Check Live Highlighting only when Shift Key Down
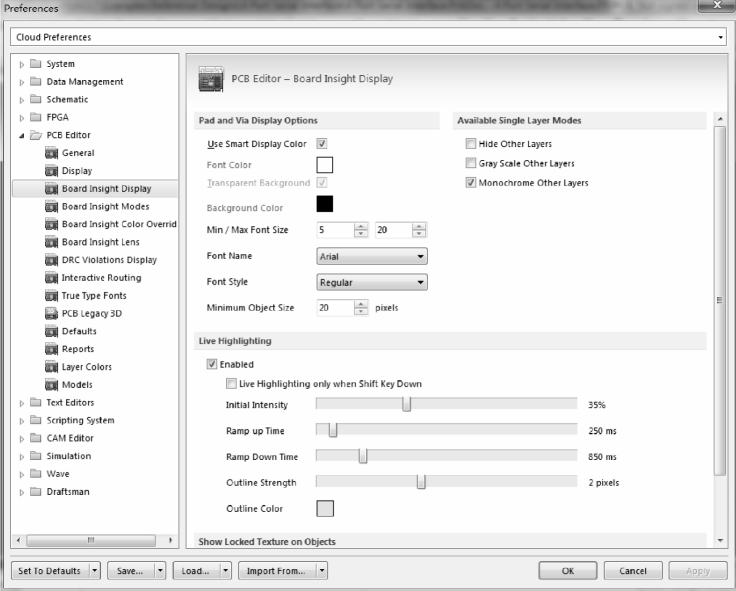 pos(231,384)
